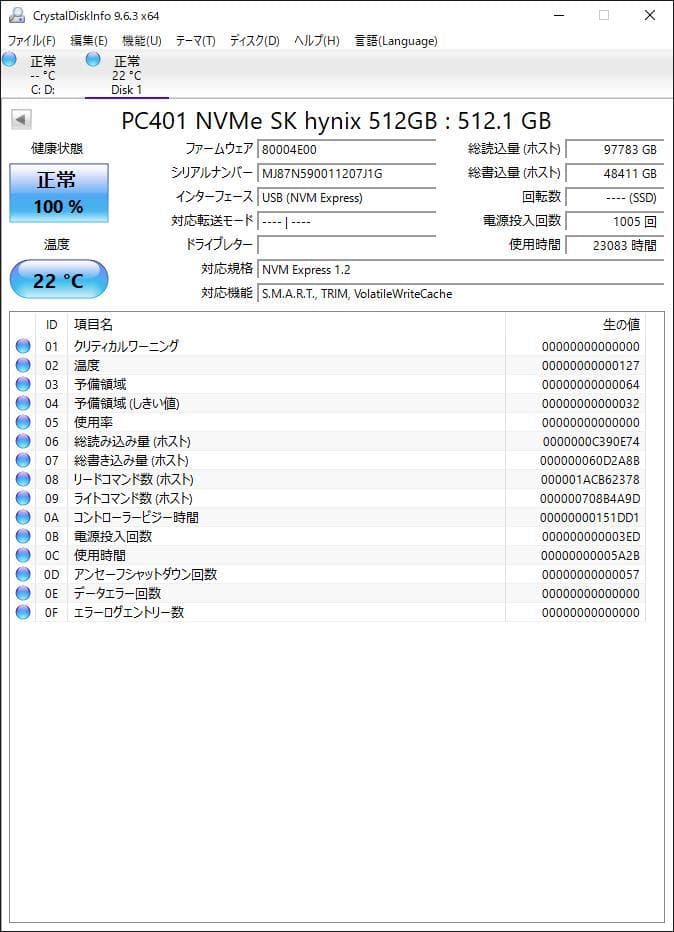
Task: Select the エラーログエントリー数 attribute name
Action: click(x=129, y=612)
